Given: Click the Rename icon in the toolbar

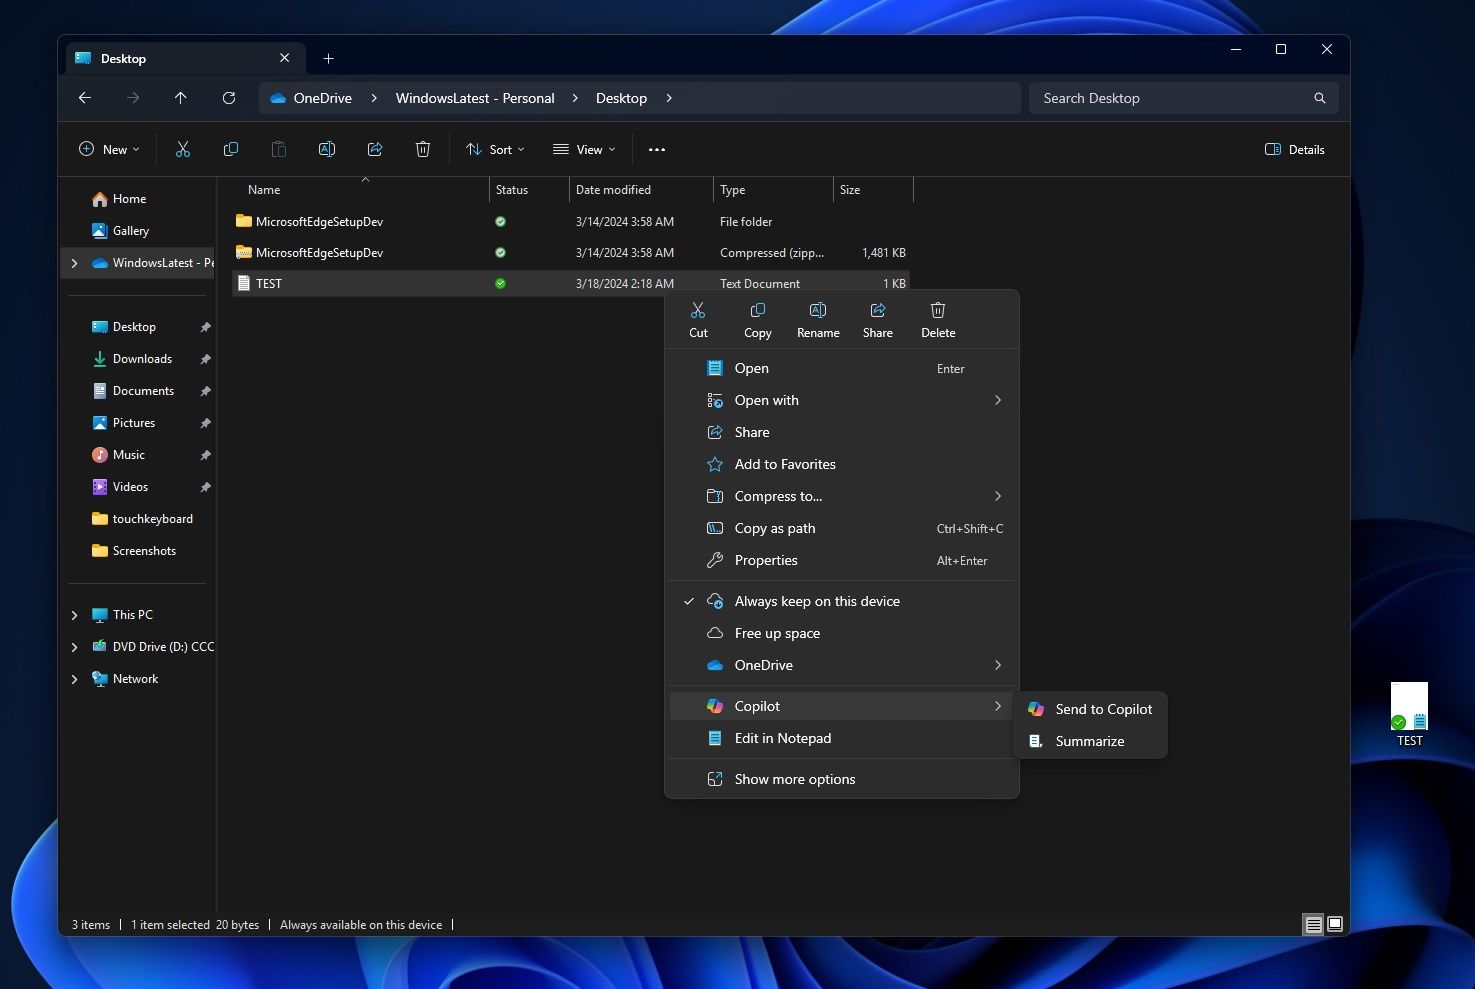Looking at the screenshot, I should click(x=327, y=149).
